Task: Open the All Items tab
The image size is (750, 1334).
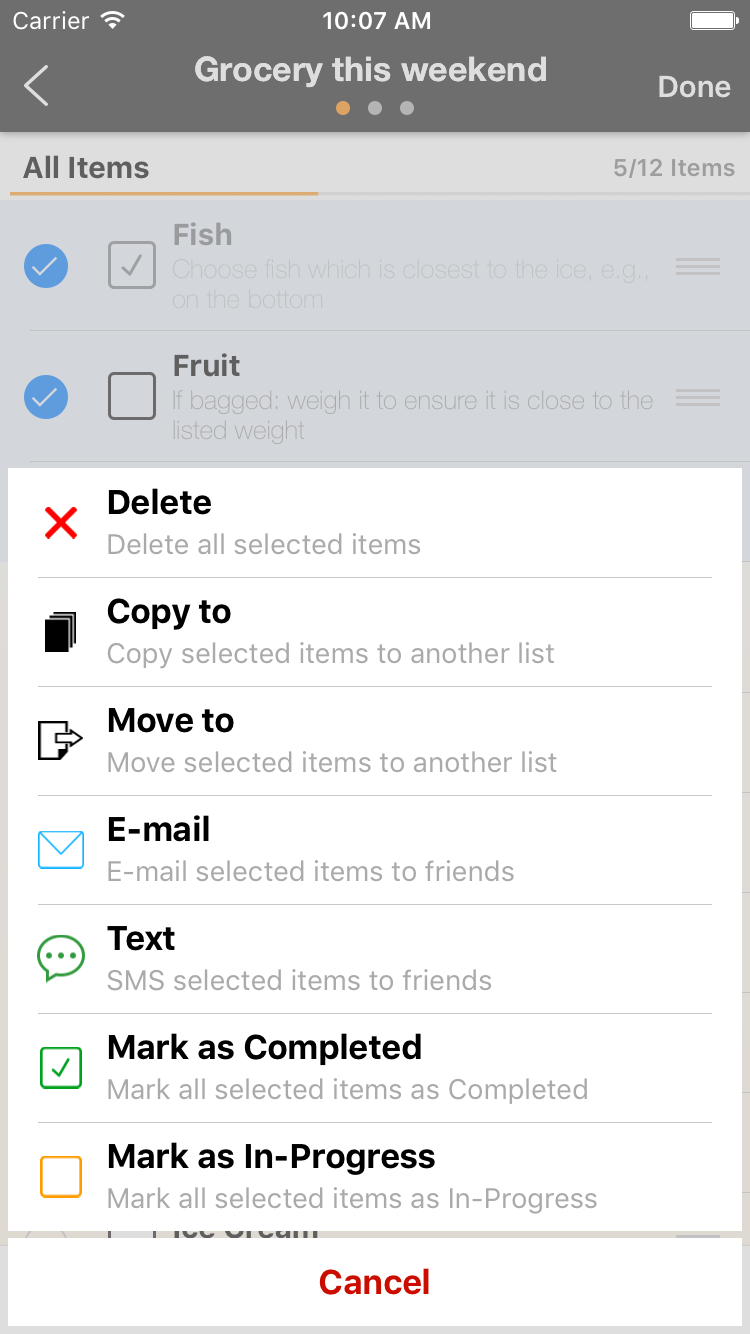Action: (86, 168)
